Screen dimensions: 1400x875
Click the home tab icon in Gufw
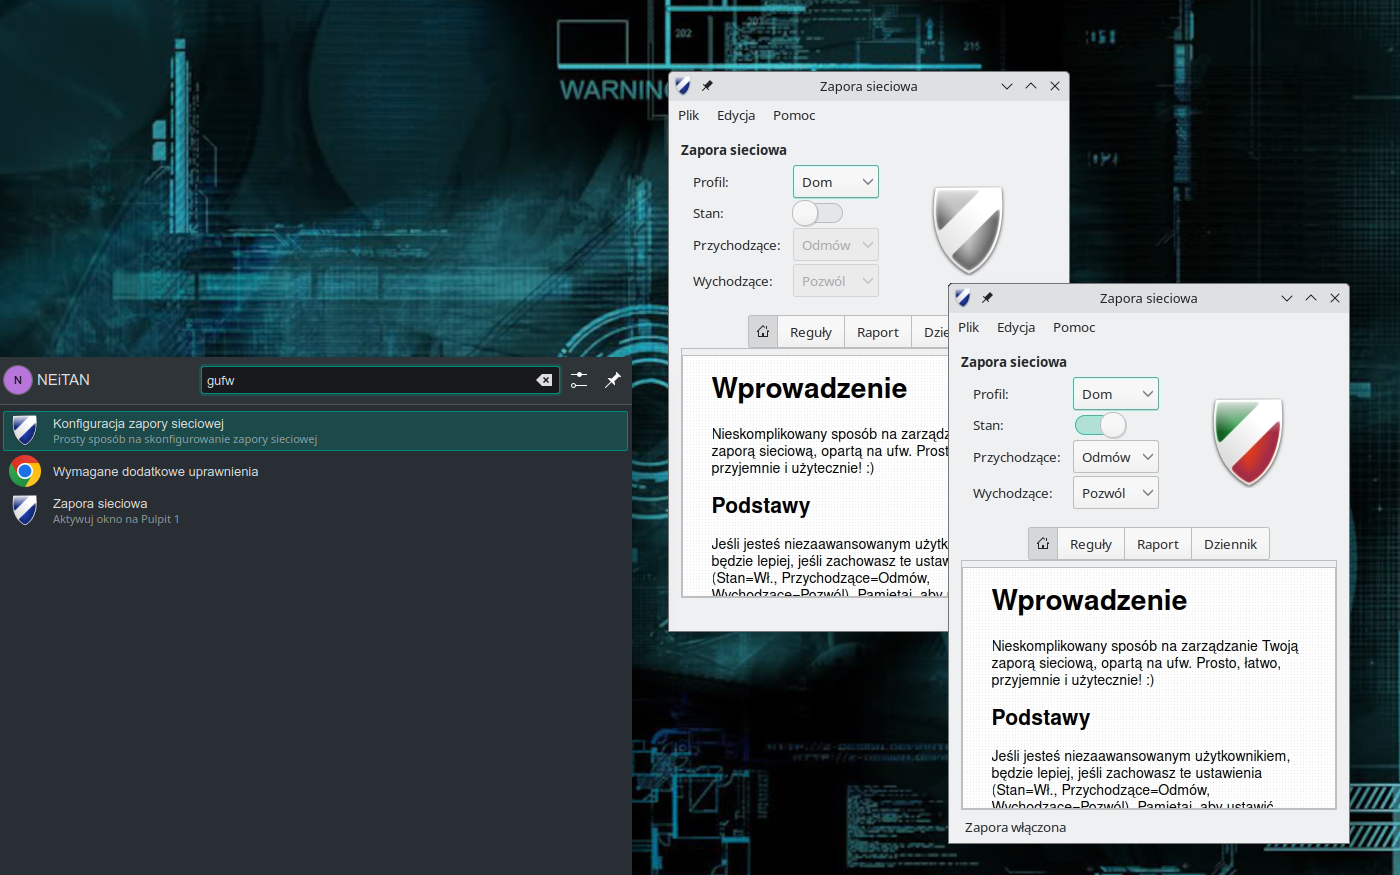1042,543
